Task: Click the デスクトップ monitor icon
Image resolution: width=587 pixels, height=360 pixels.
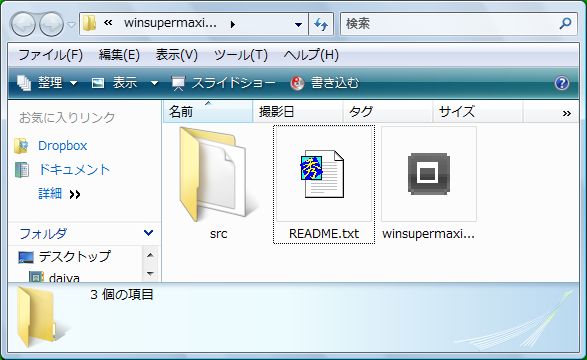Action: click(x=25, y=257)
